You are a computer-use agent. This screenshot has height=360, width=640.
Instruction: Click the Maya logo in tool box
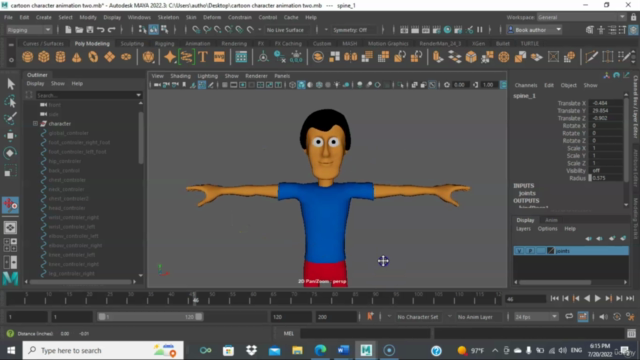click(x=11, y=279)
